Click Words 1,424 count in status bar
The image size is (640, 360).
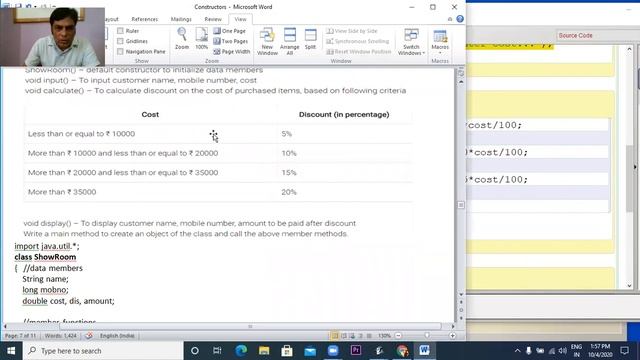[x=60, y=336]
